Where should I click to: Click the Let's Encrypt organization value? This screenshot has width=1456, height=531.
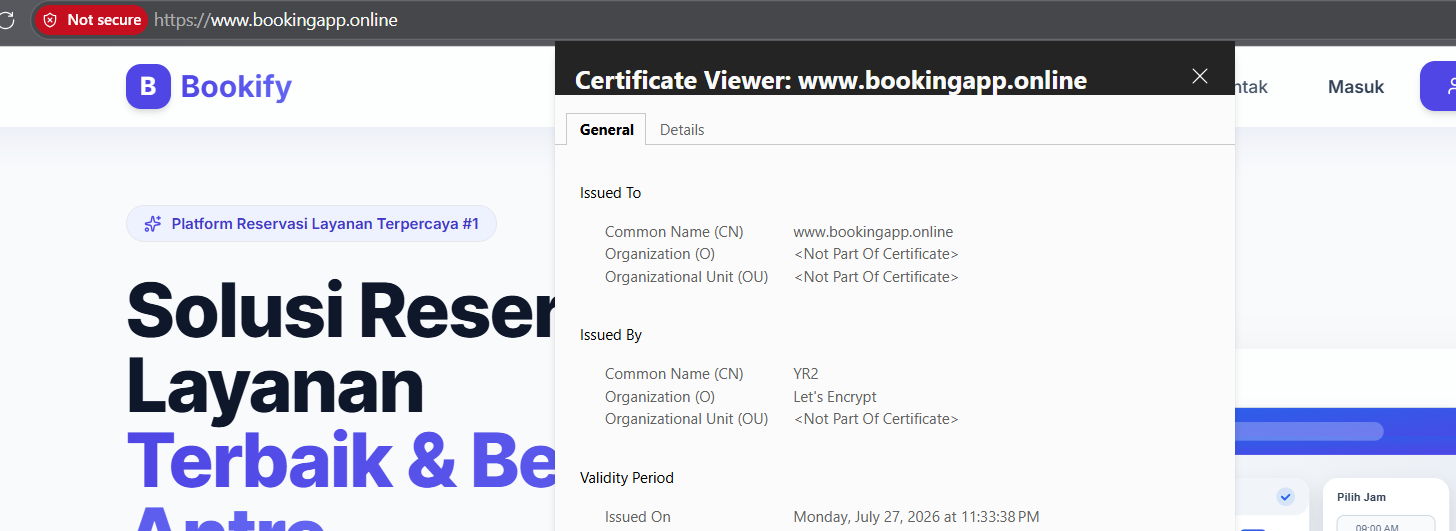[x=835, y=397]
